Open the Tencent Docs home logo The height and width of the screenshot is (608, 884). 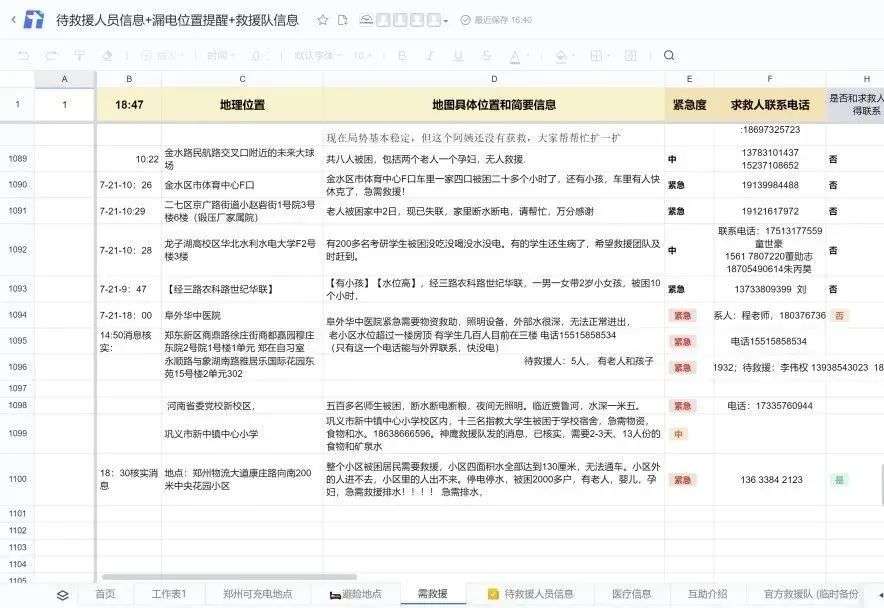(x=34, y=20)
